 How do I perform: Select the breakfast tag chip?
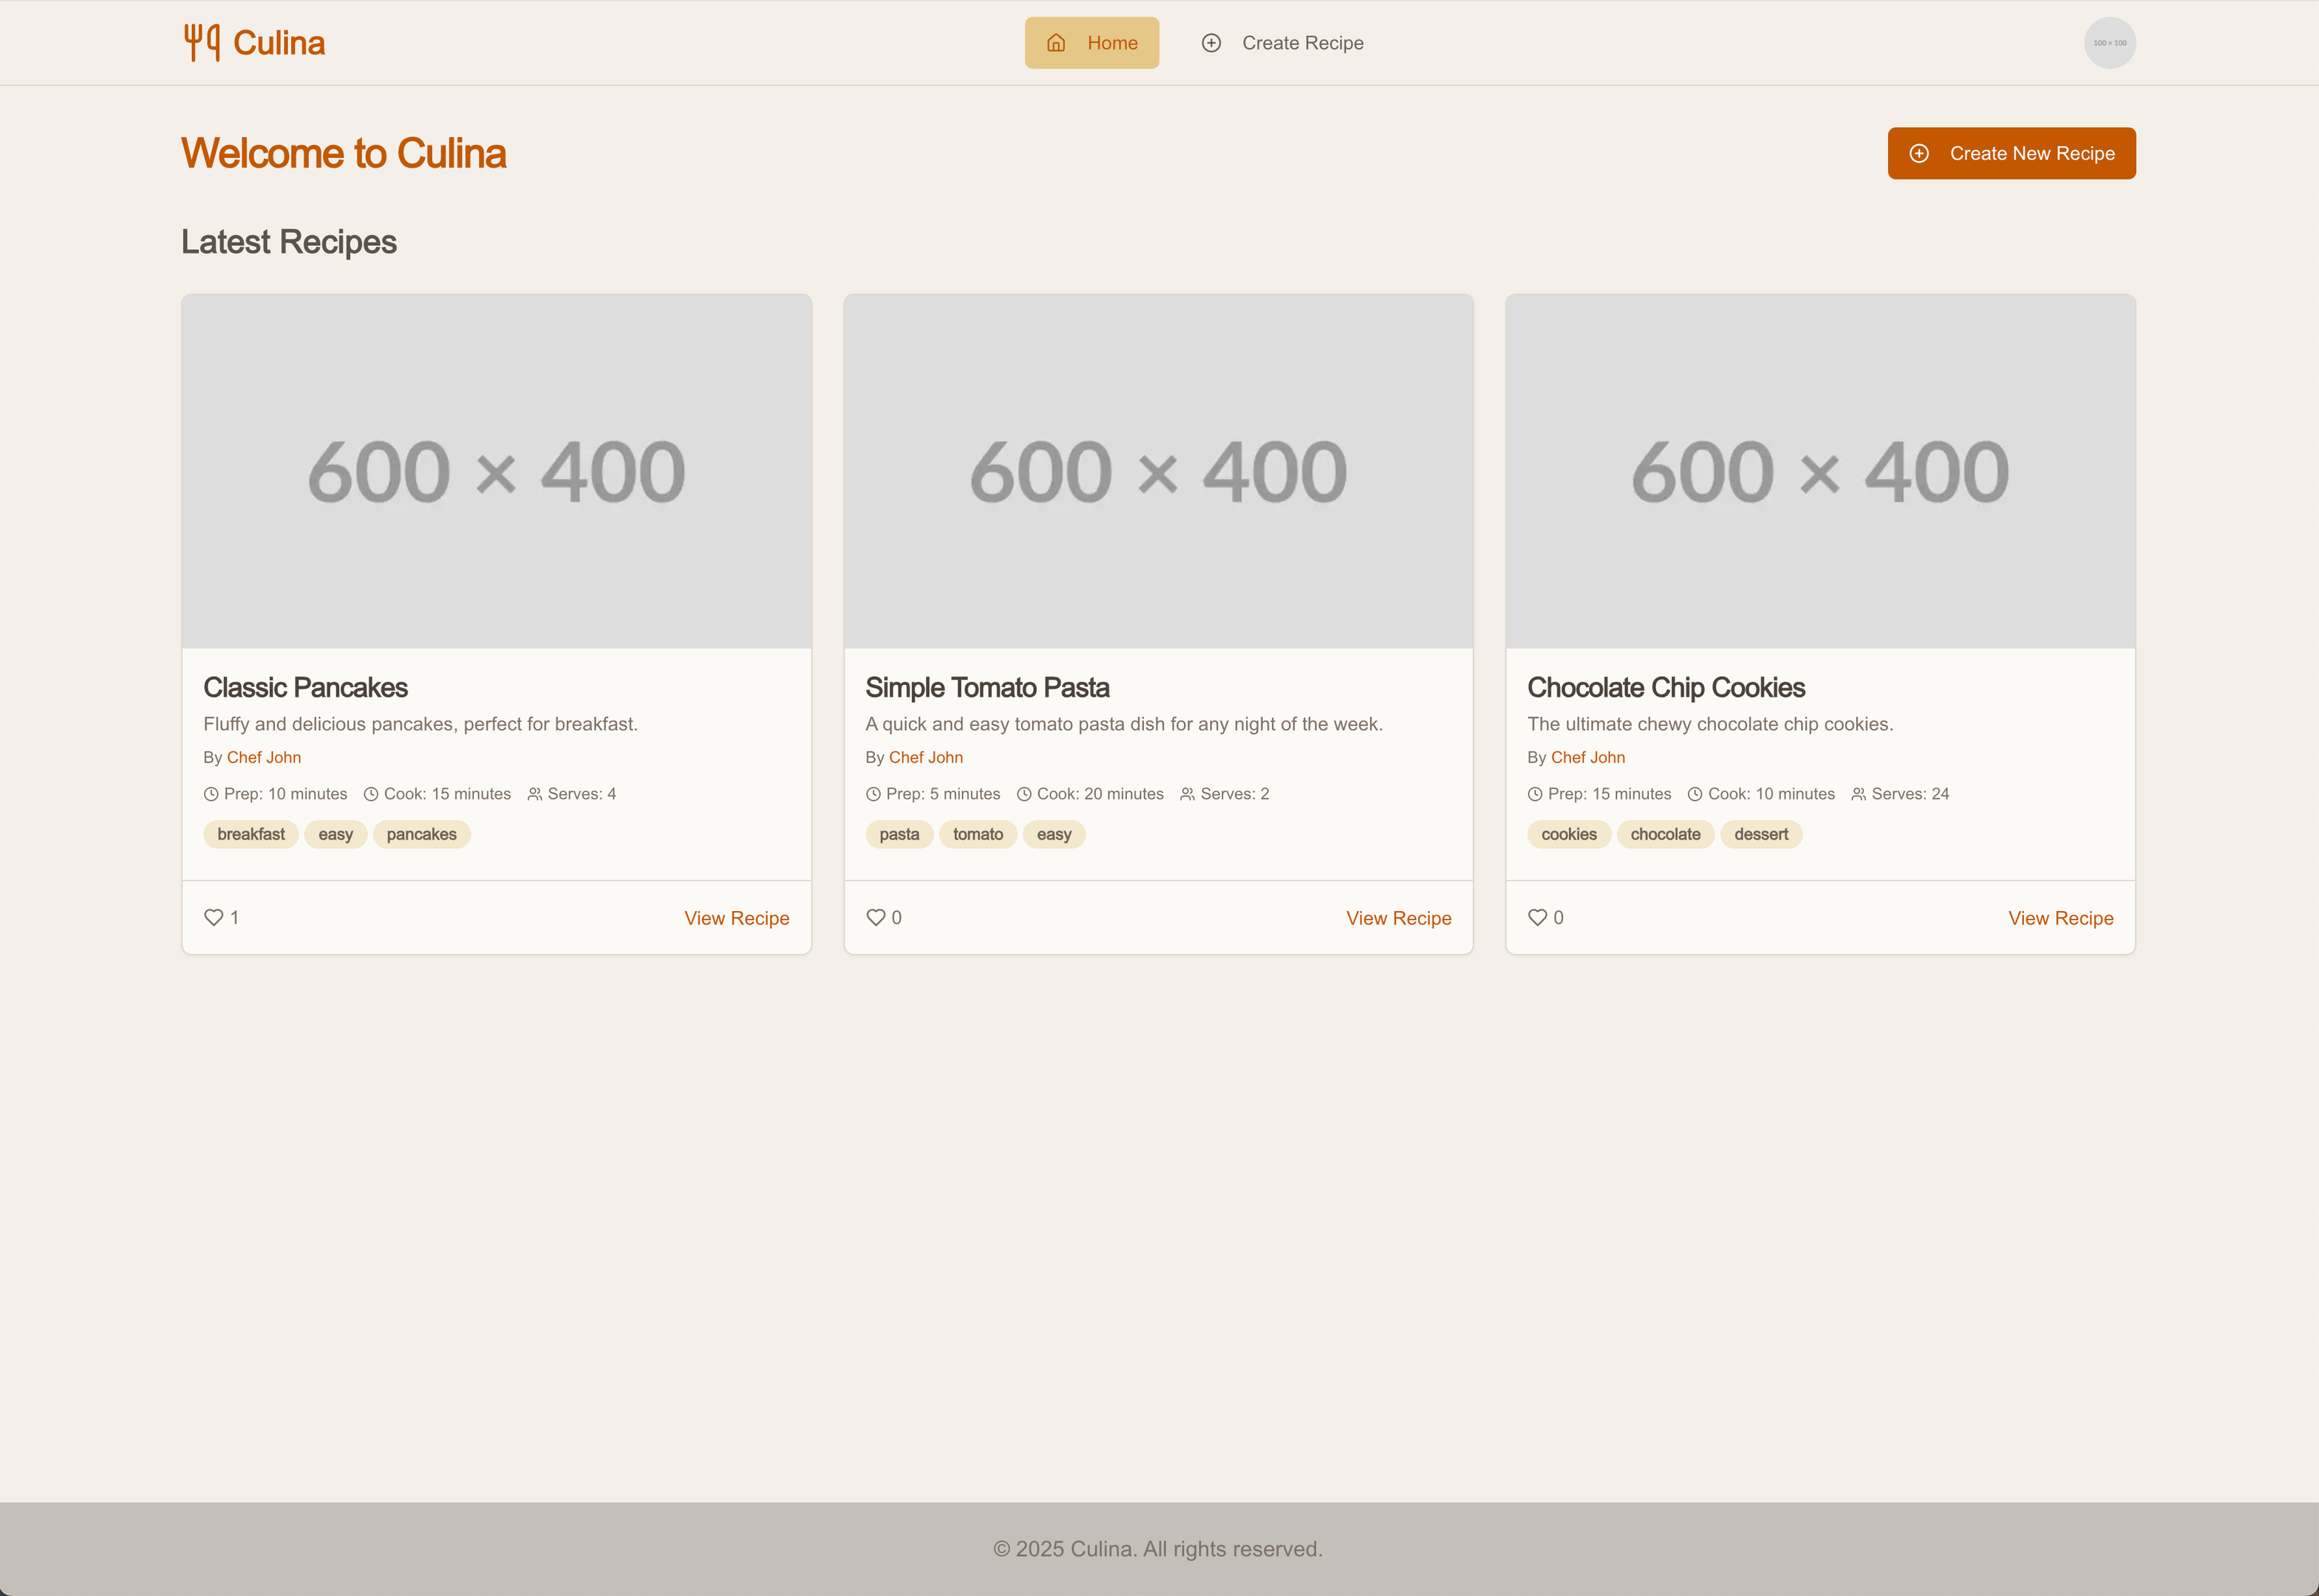coord(251,834)
